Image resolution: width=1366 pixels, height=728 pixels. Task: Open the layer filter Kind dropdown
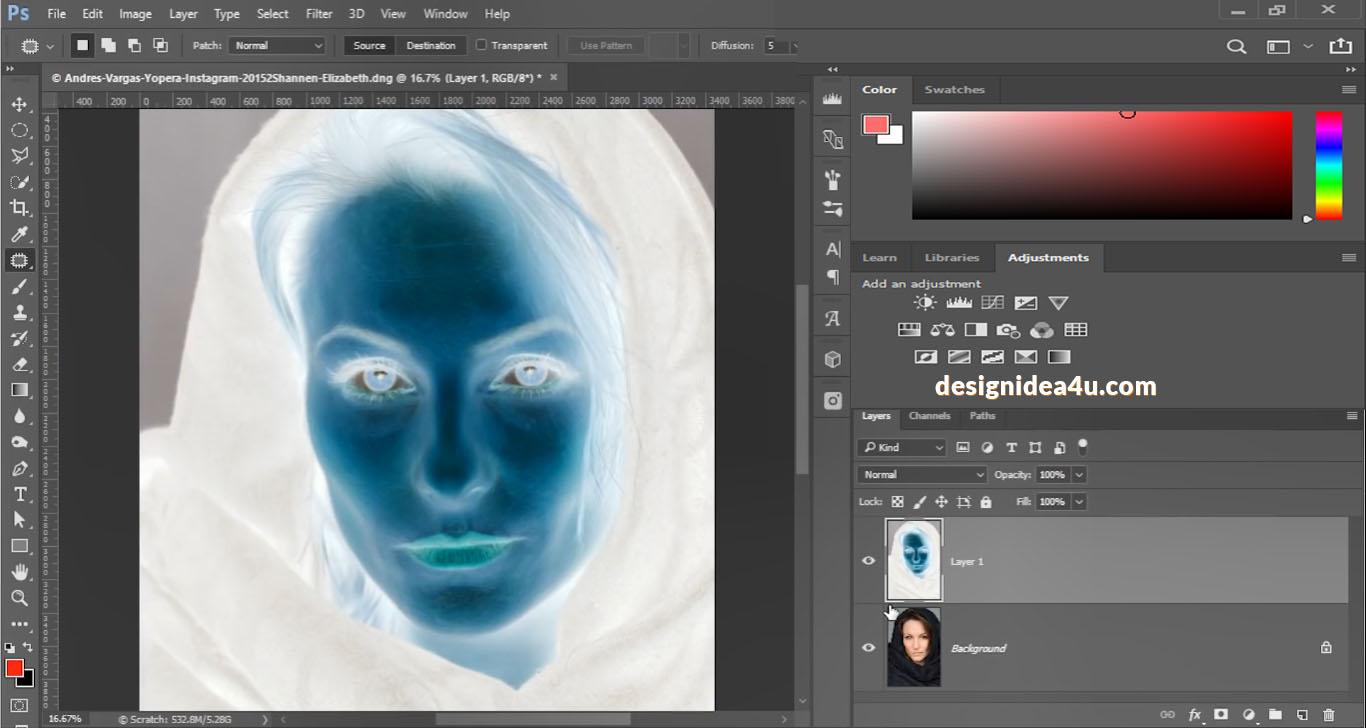click(x=902, y=448)
